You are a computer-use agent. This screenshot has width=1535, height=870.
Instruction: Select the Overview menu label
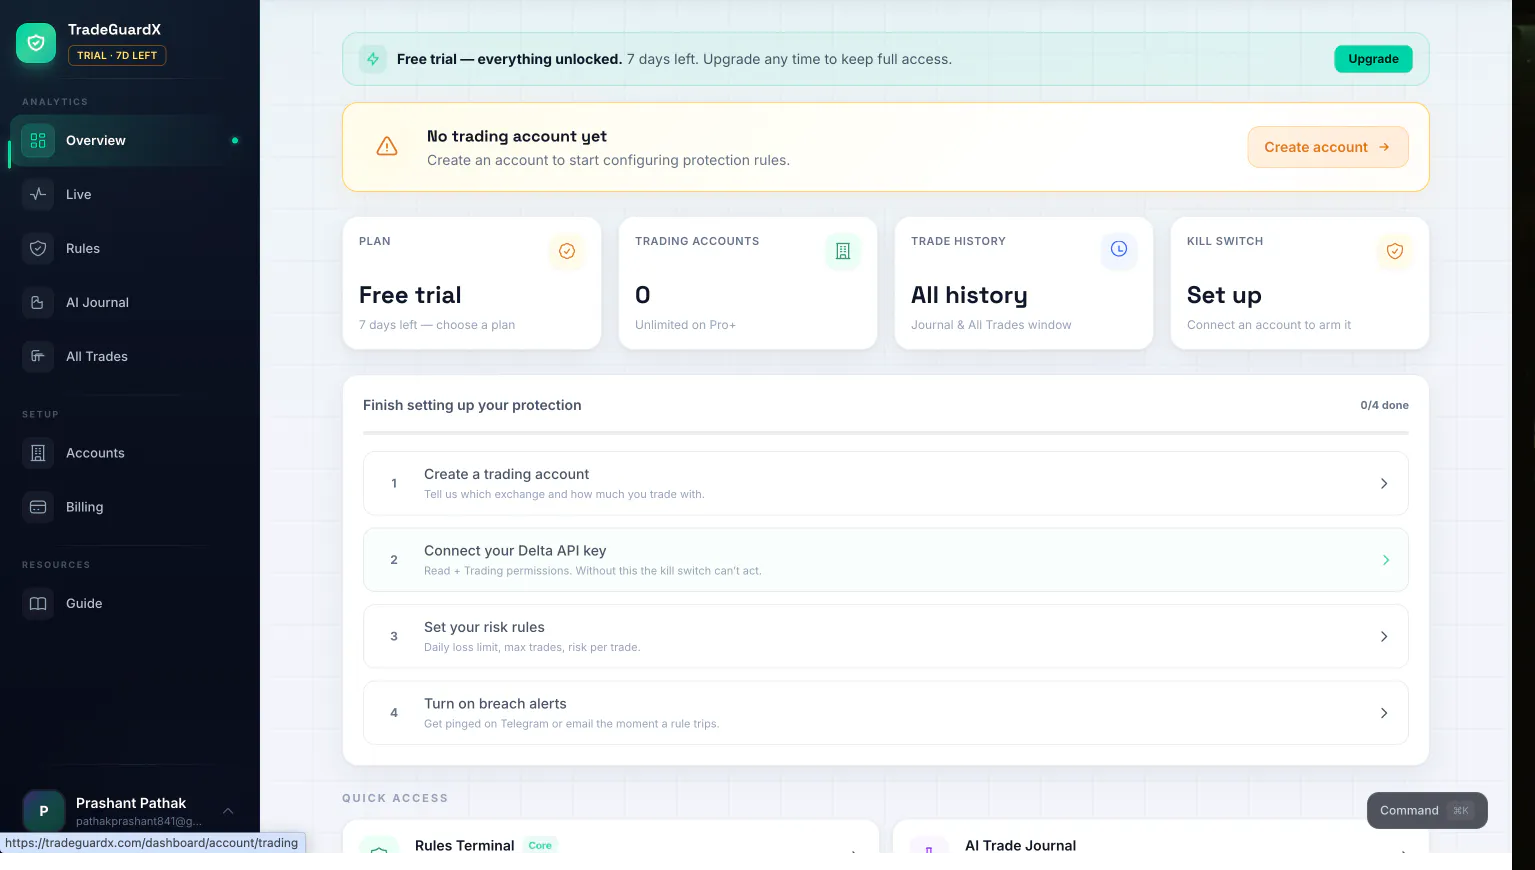[96, 141]
